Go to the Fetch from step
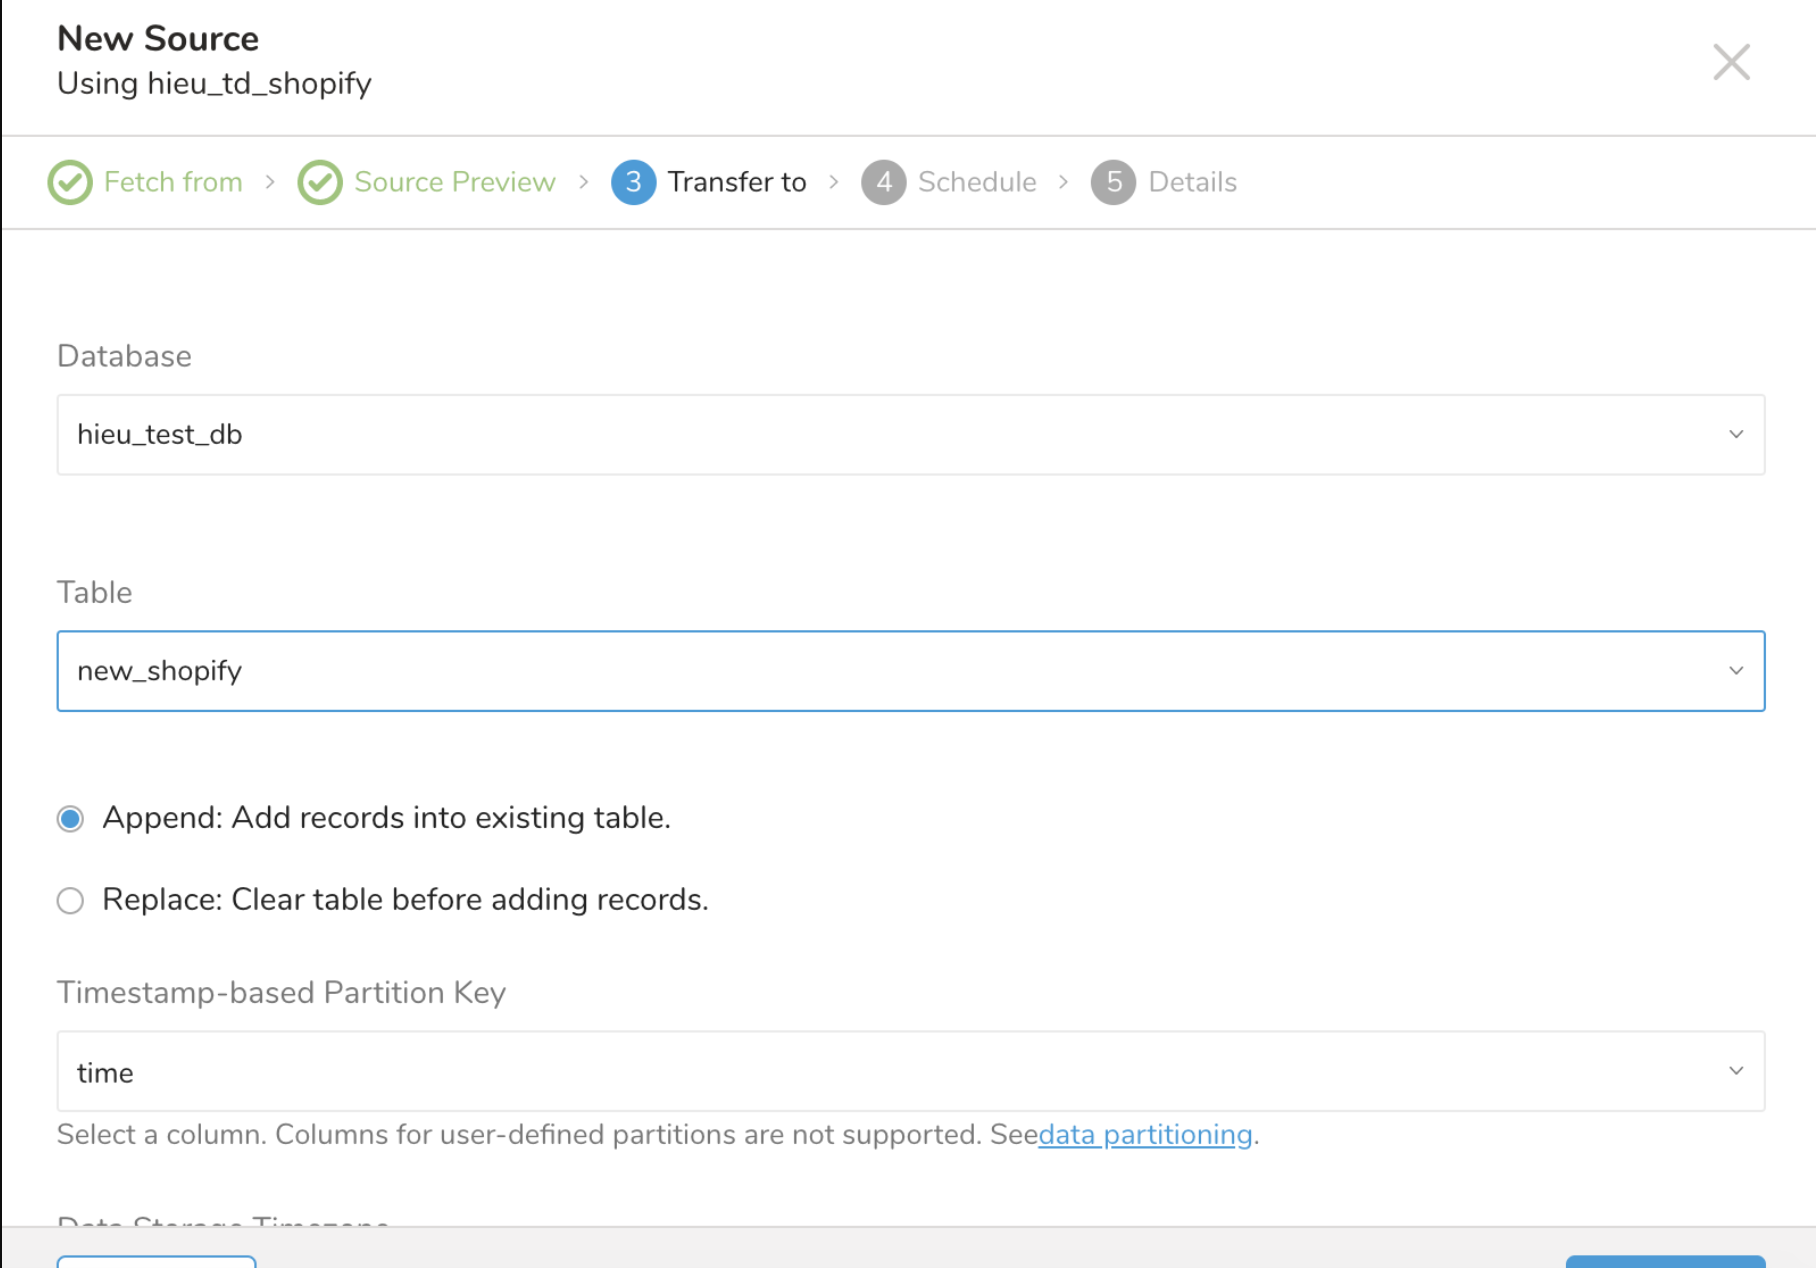The image size is (1816, 1268). click(x=173, y=182)
